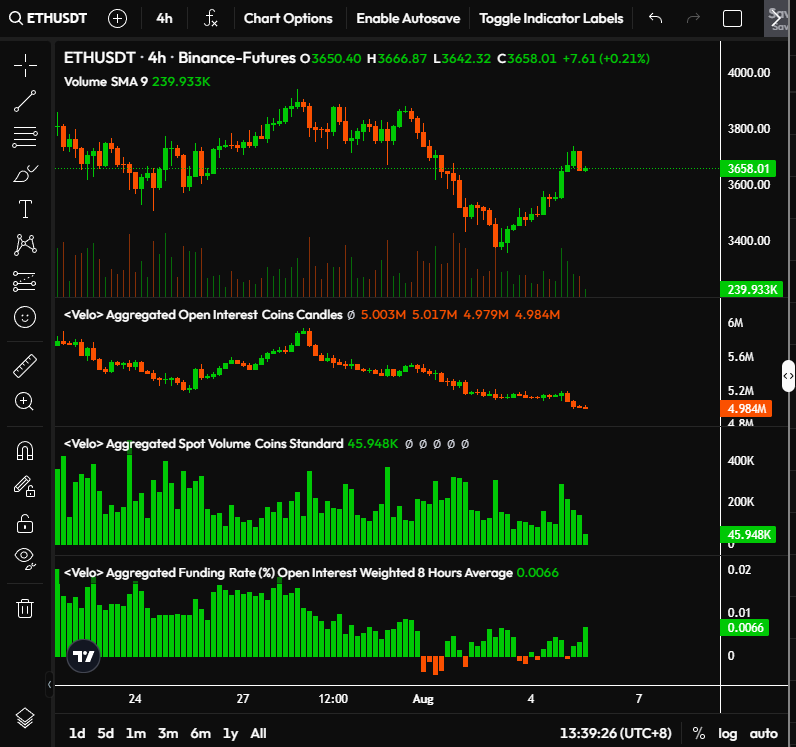Screen dimensions: 796x747
Task: Open the timezone 13:39:26 (UTC+8) menu
Action: (x=615, y=733)
